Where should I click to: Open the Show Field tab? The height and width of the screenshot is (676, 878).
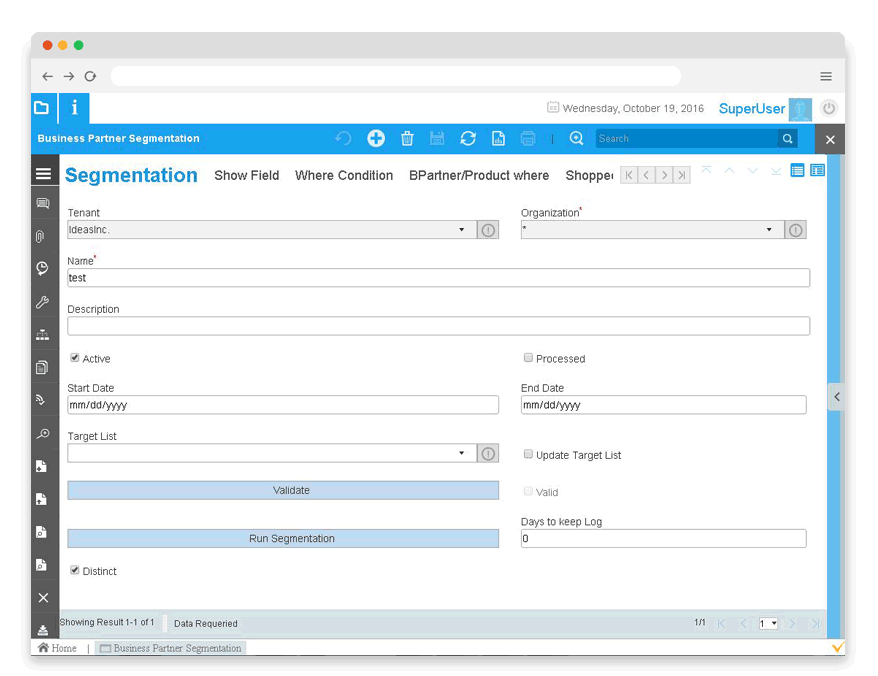[x=246, y=176]
